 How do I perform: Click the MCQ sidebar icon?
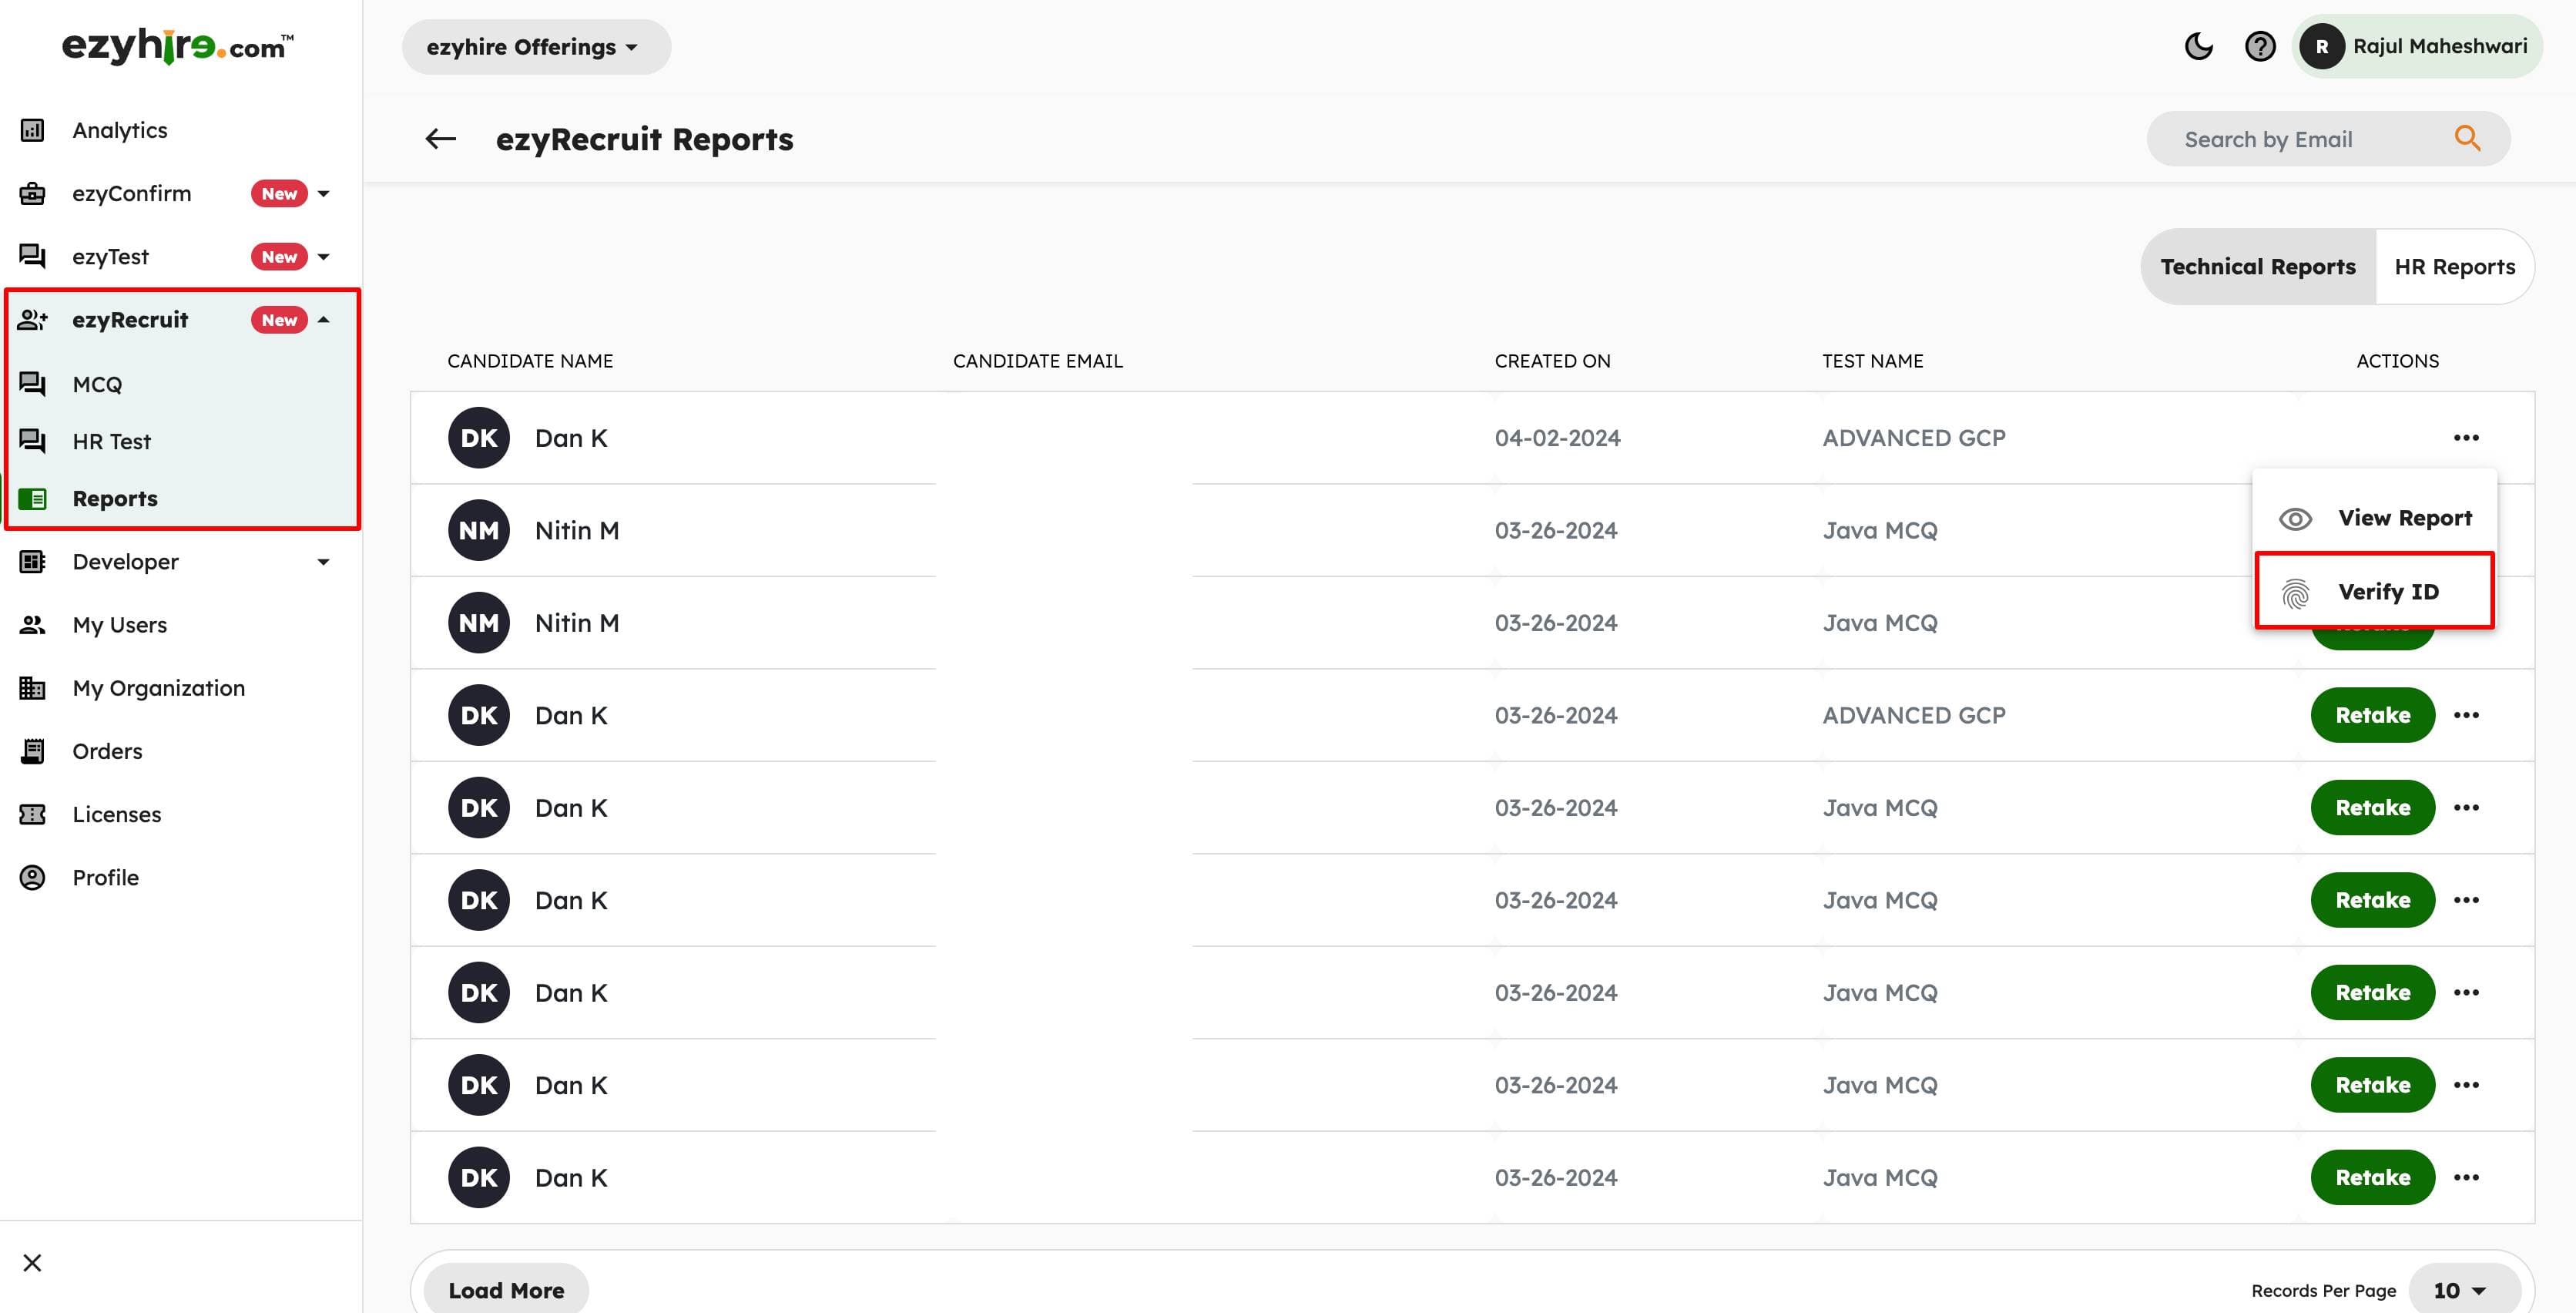coord(32,384)
